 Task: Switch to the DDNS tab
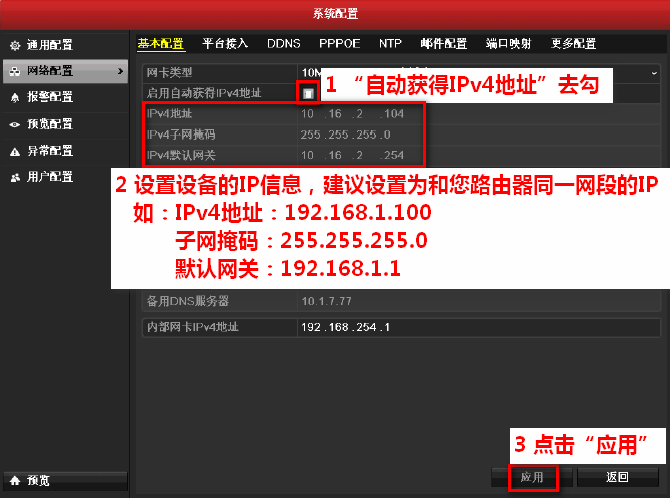tap(284, 44)
